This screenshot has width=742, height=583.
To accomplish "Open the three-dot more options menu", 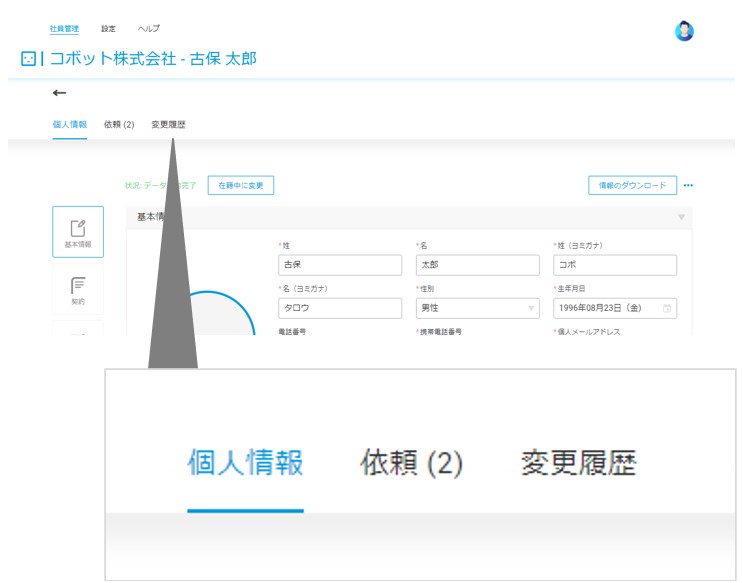I will [688, 186].
